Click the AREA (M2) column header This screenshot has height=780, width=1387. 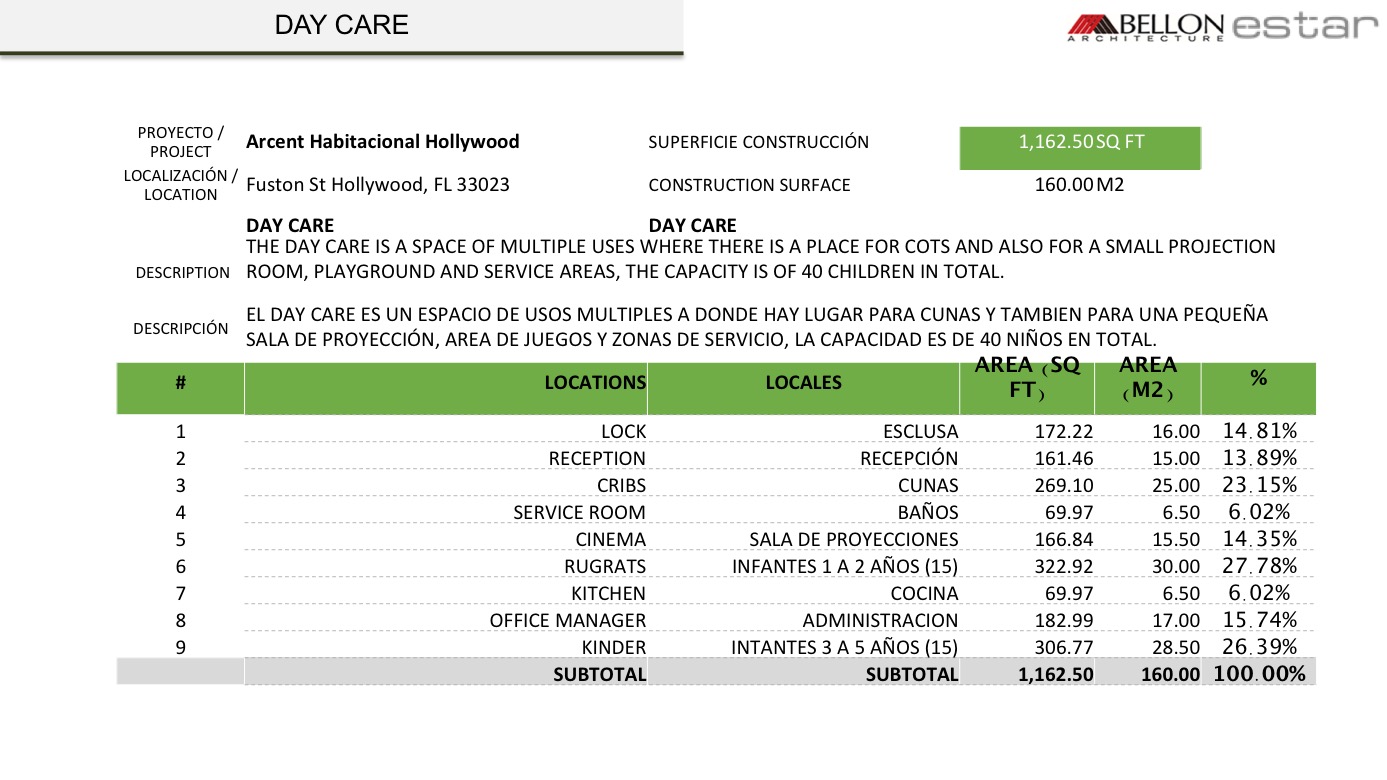[1147, 379]
